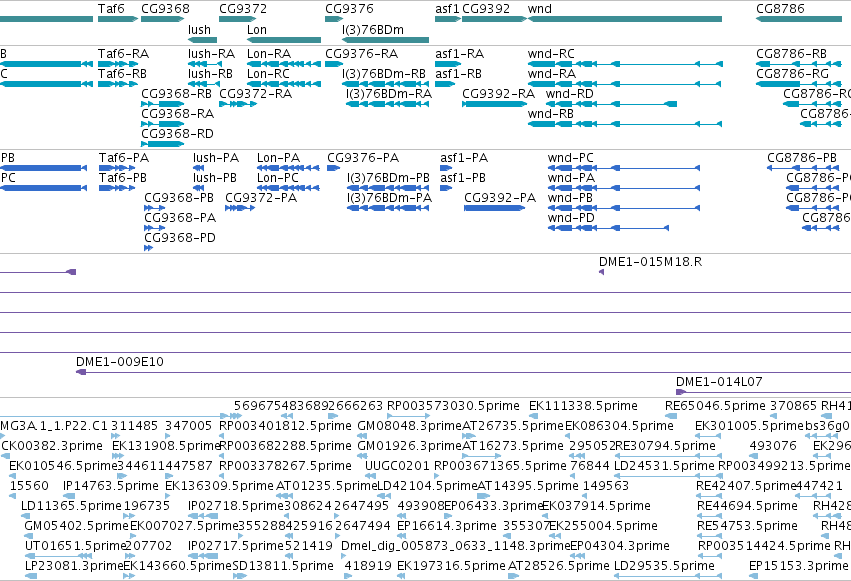Viewport: 851px width, 581px height.
Task: Select the CG9368-RB transcript
Action: point(162,104)
